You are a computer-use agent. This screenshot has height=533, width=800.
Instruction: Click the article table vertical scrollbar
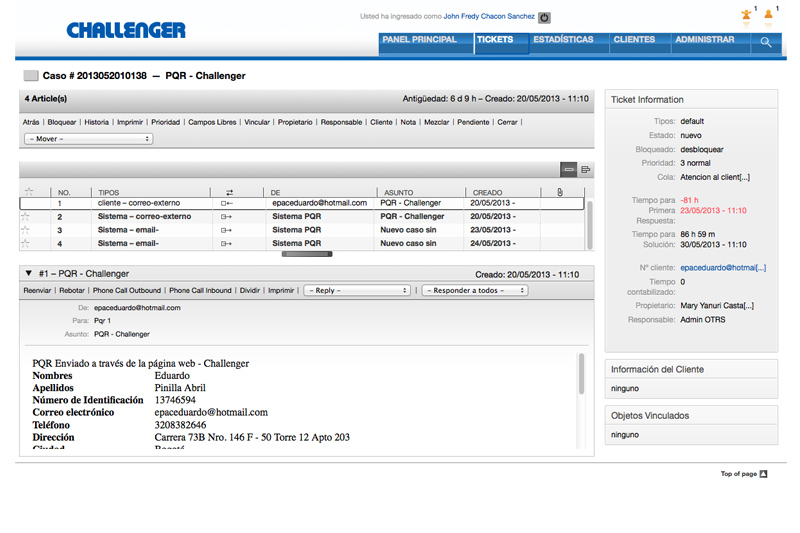coord(590,224)
